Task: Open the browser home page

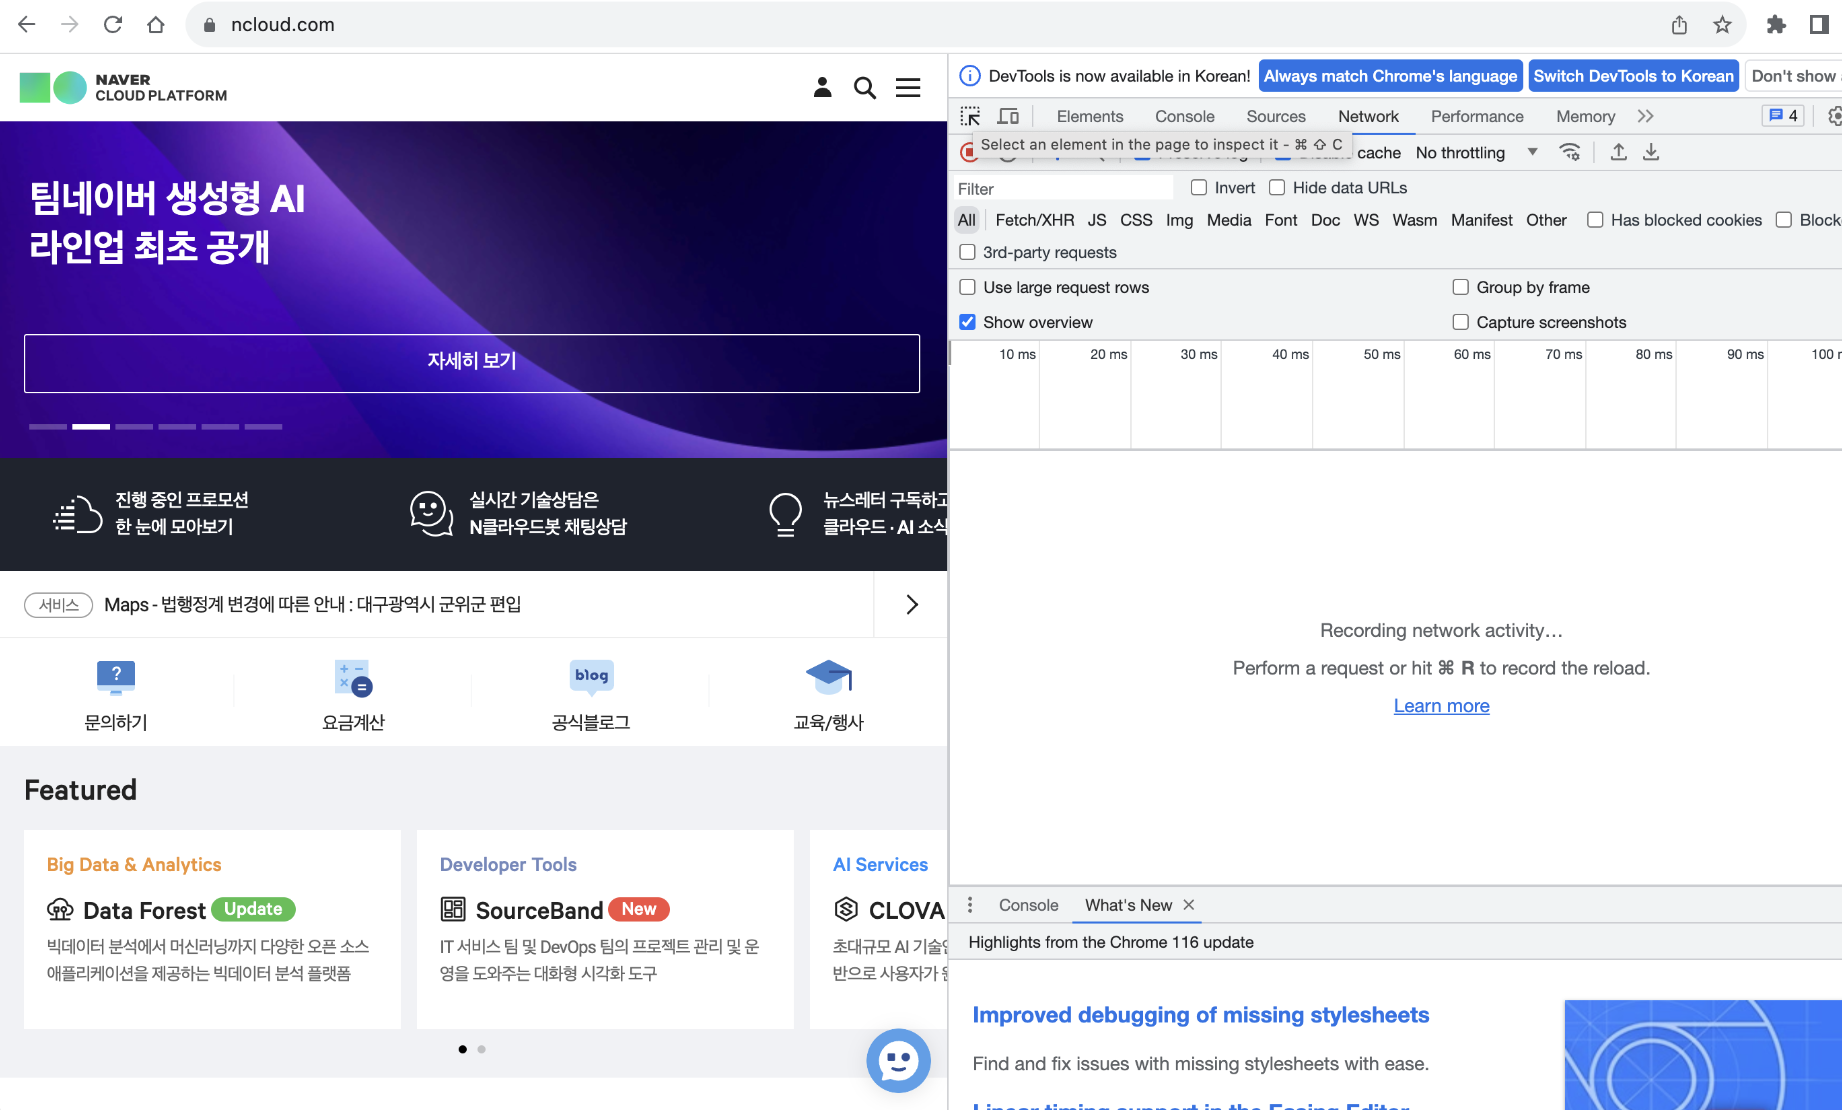Action: pos(156,25)
